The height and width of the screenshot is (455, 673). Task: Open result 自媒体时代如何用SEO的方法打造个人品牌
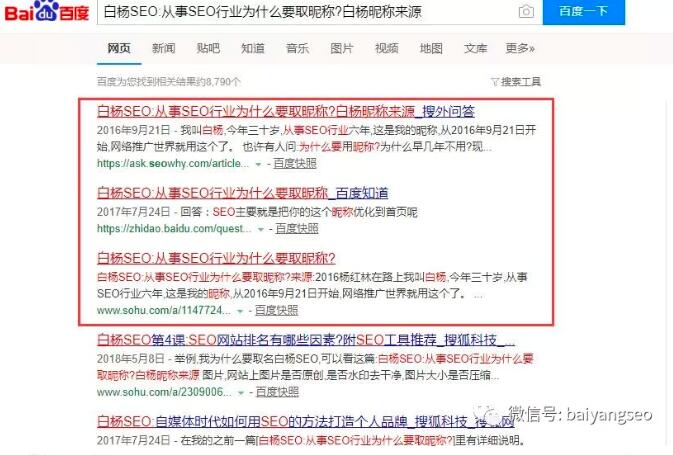306,422
